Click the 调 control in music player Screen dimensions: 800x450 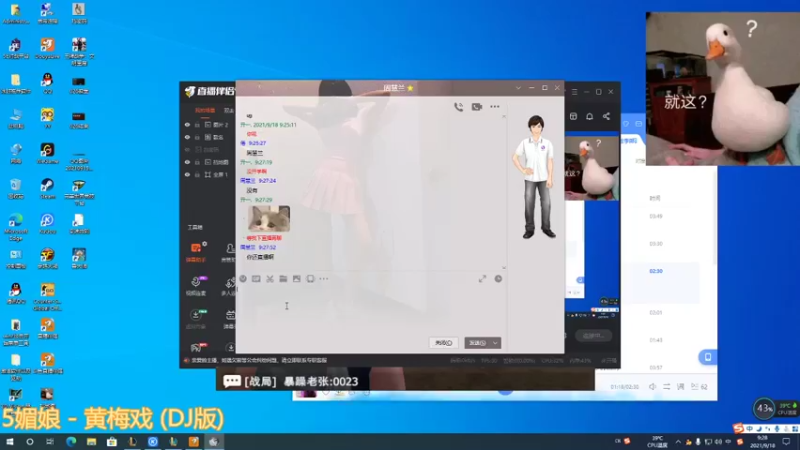tap(680, 387)
